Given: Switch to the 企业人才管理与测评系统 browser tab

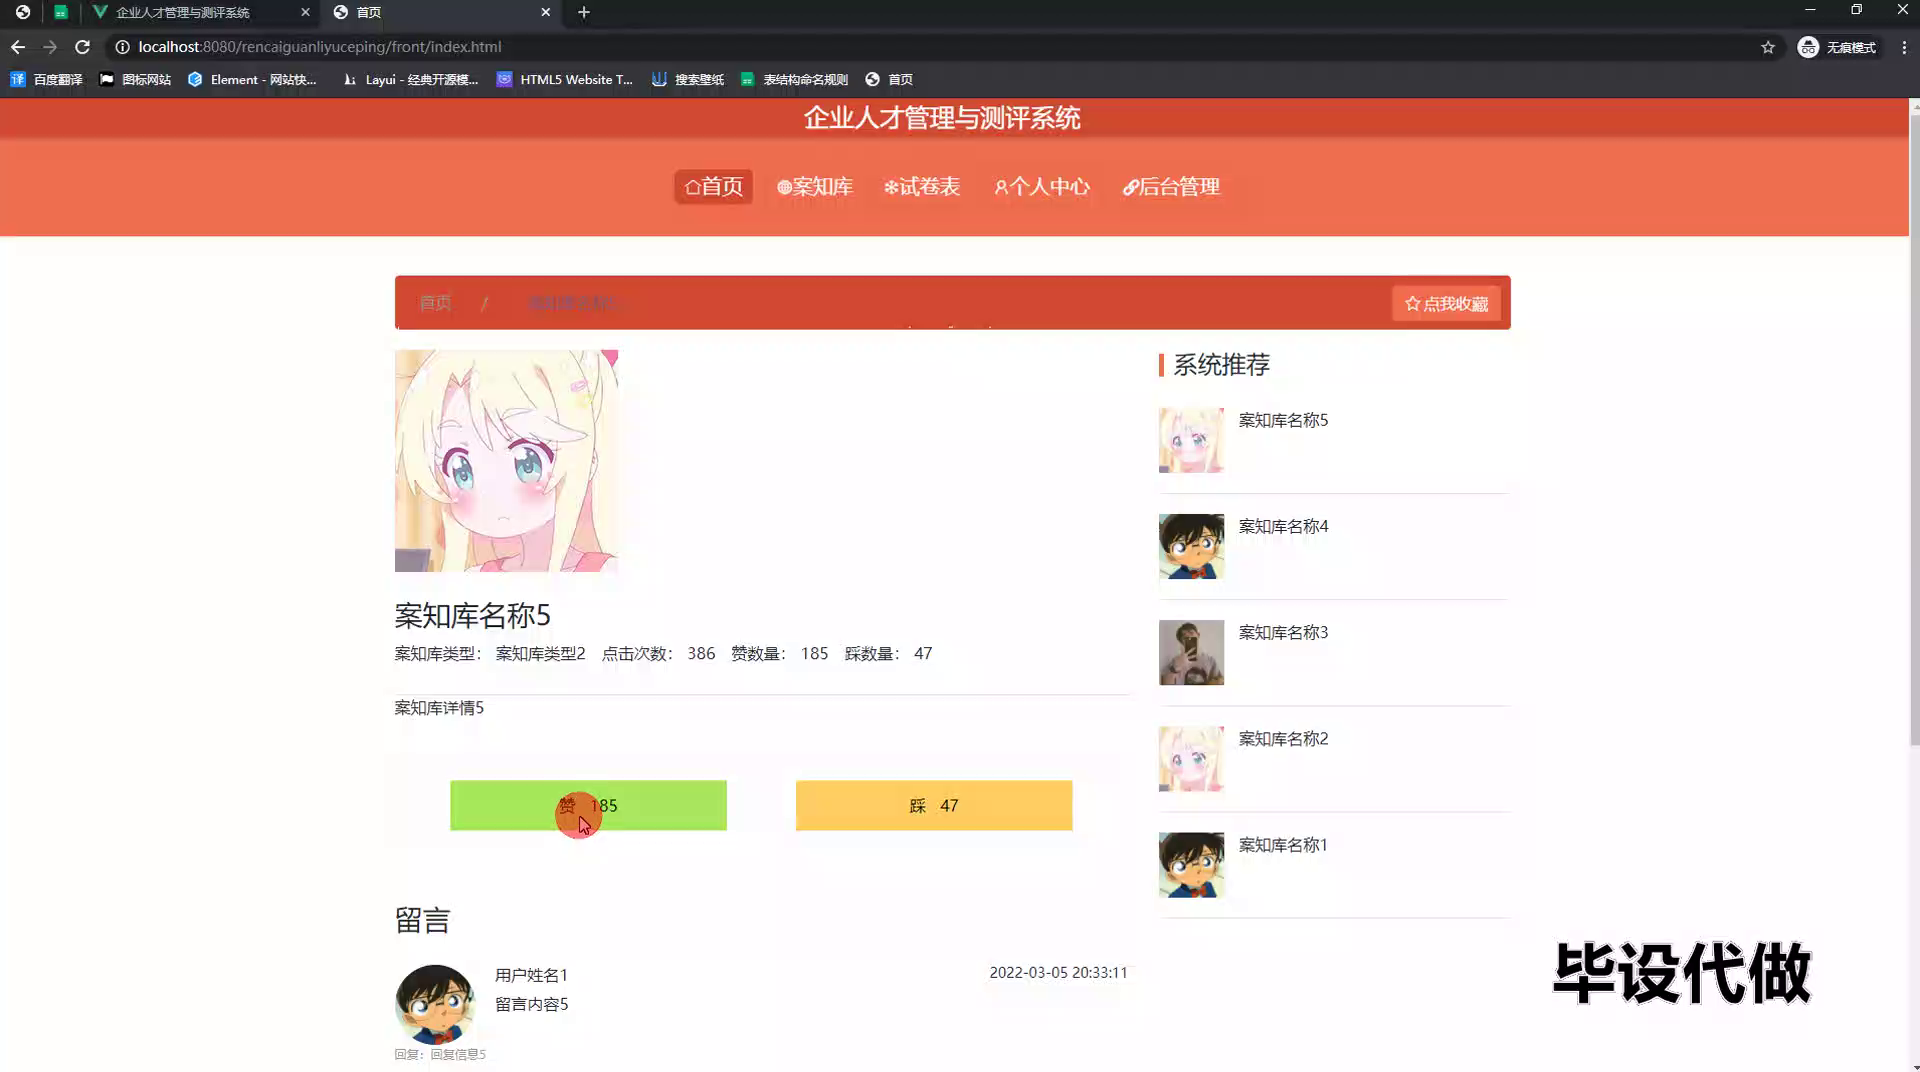Looking at the screenshot, I should 200,12.
